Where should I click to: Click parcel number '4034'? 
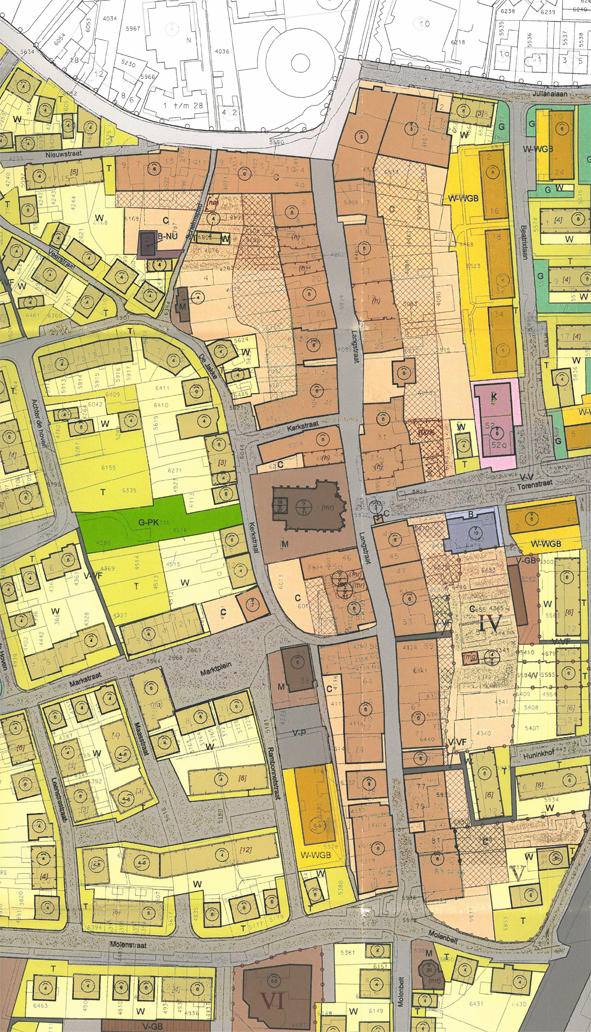[110, 18]
